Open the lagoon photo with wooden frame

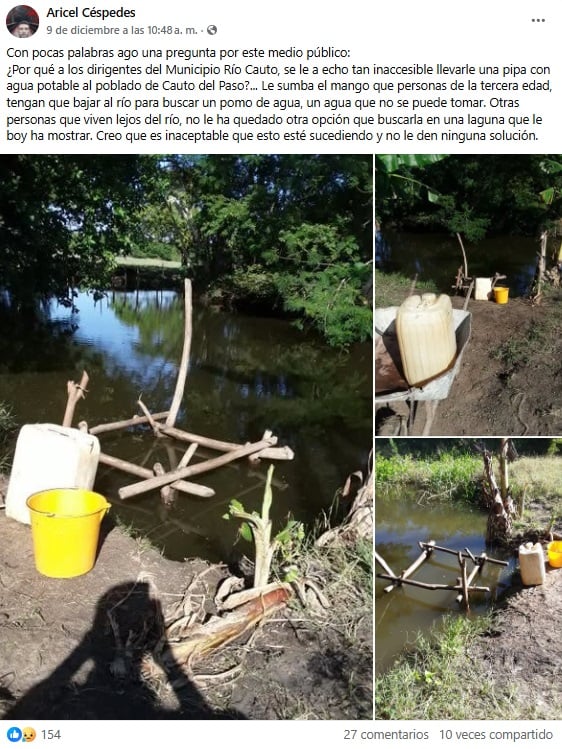468,579
